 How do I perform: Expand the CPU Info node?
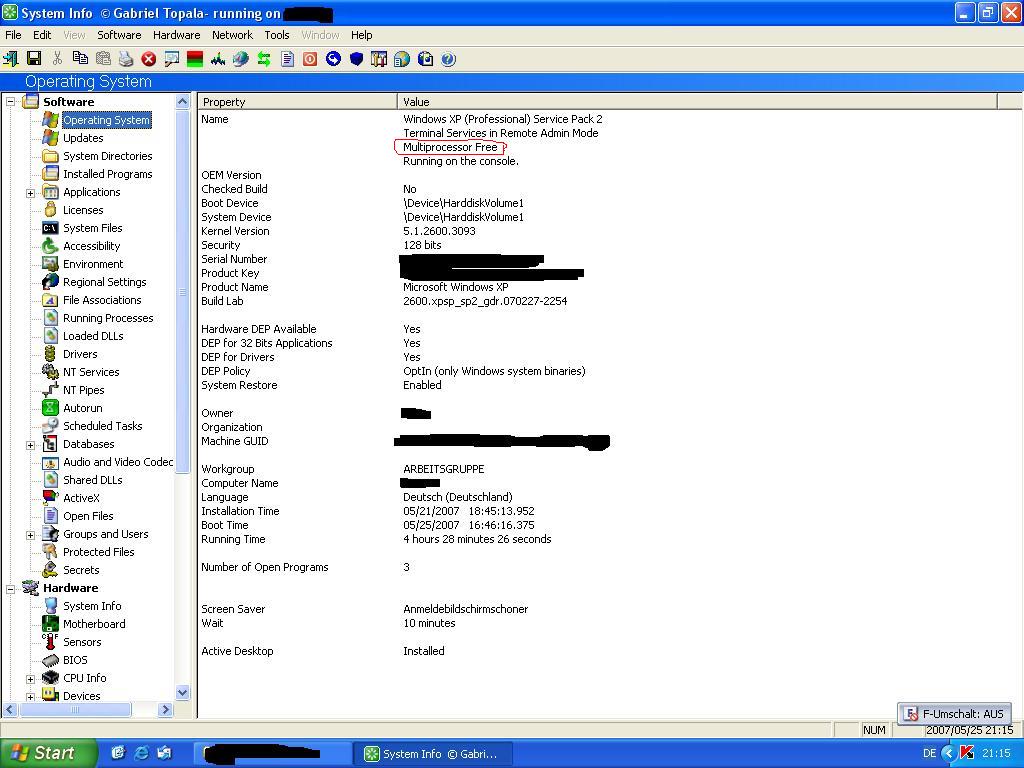[30, 679]
